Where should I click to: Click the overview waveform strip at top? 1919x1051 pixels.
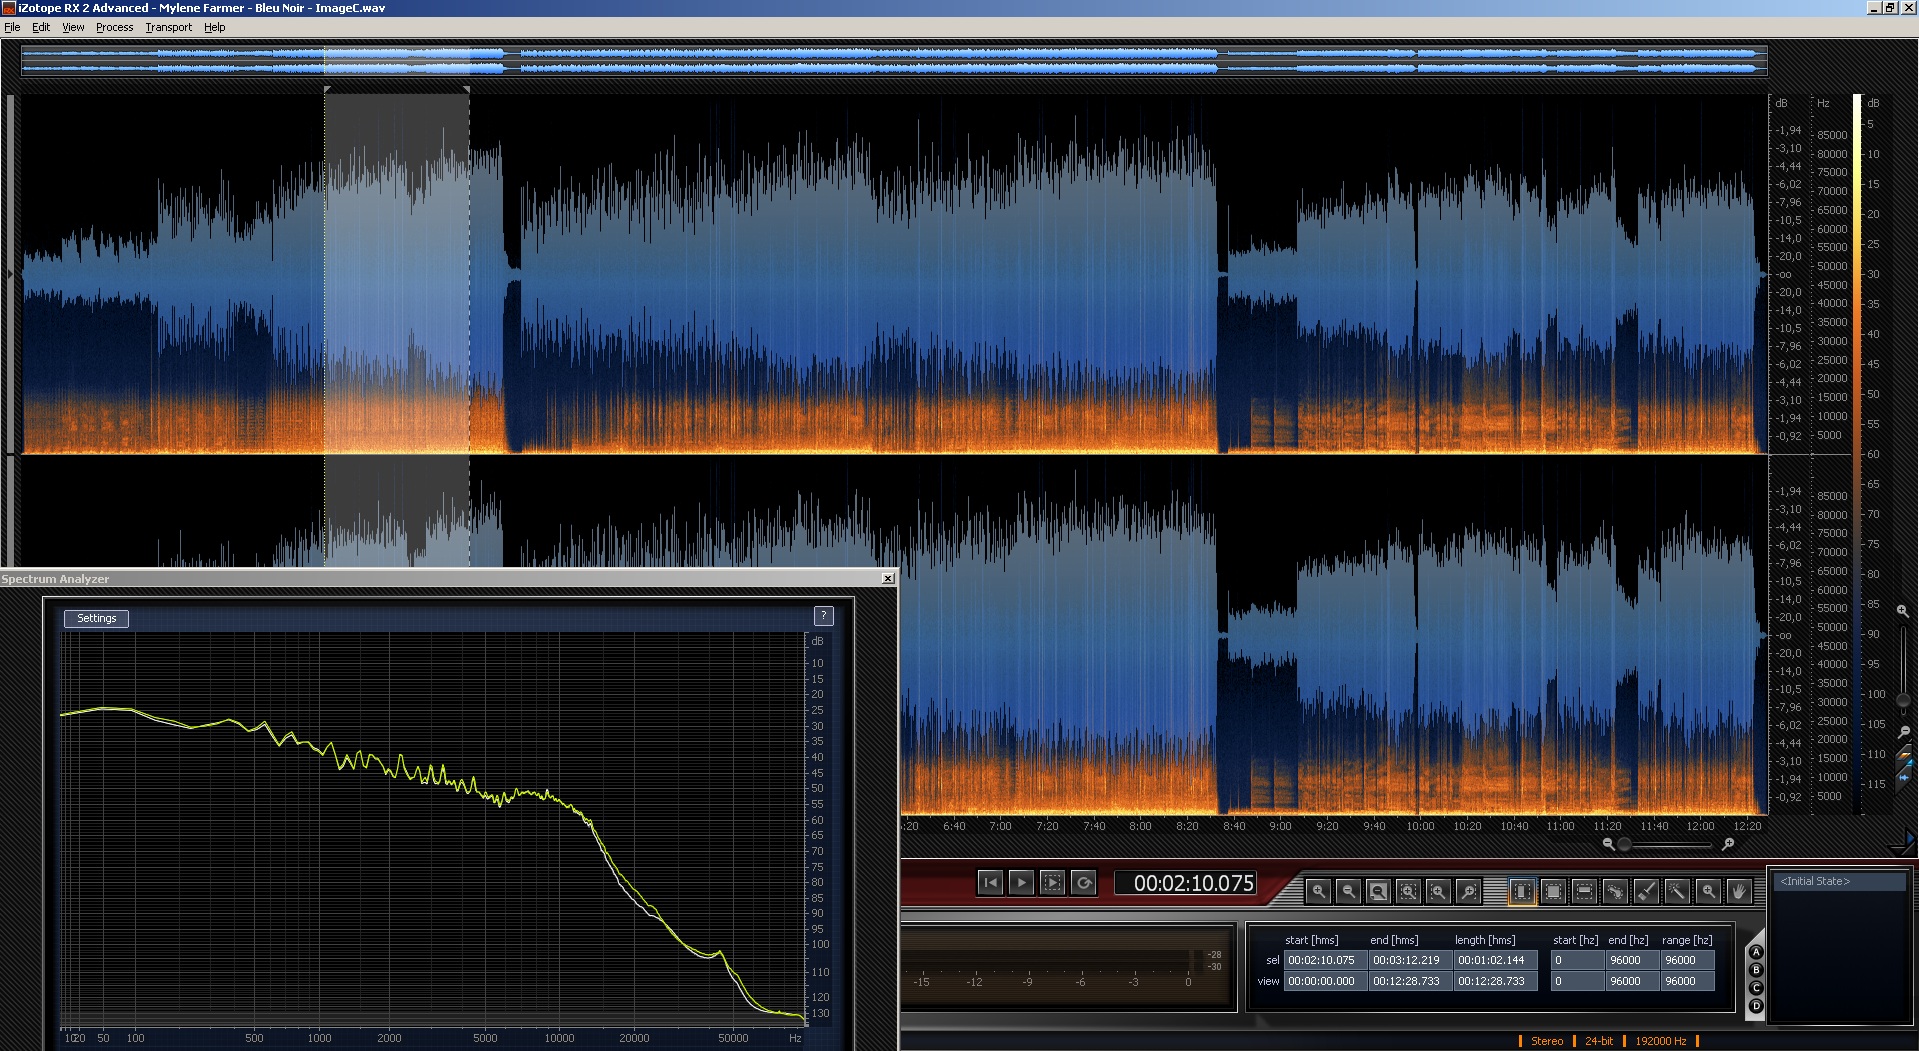click(x=894, y=60)
